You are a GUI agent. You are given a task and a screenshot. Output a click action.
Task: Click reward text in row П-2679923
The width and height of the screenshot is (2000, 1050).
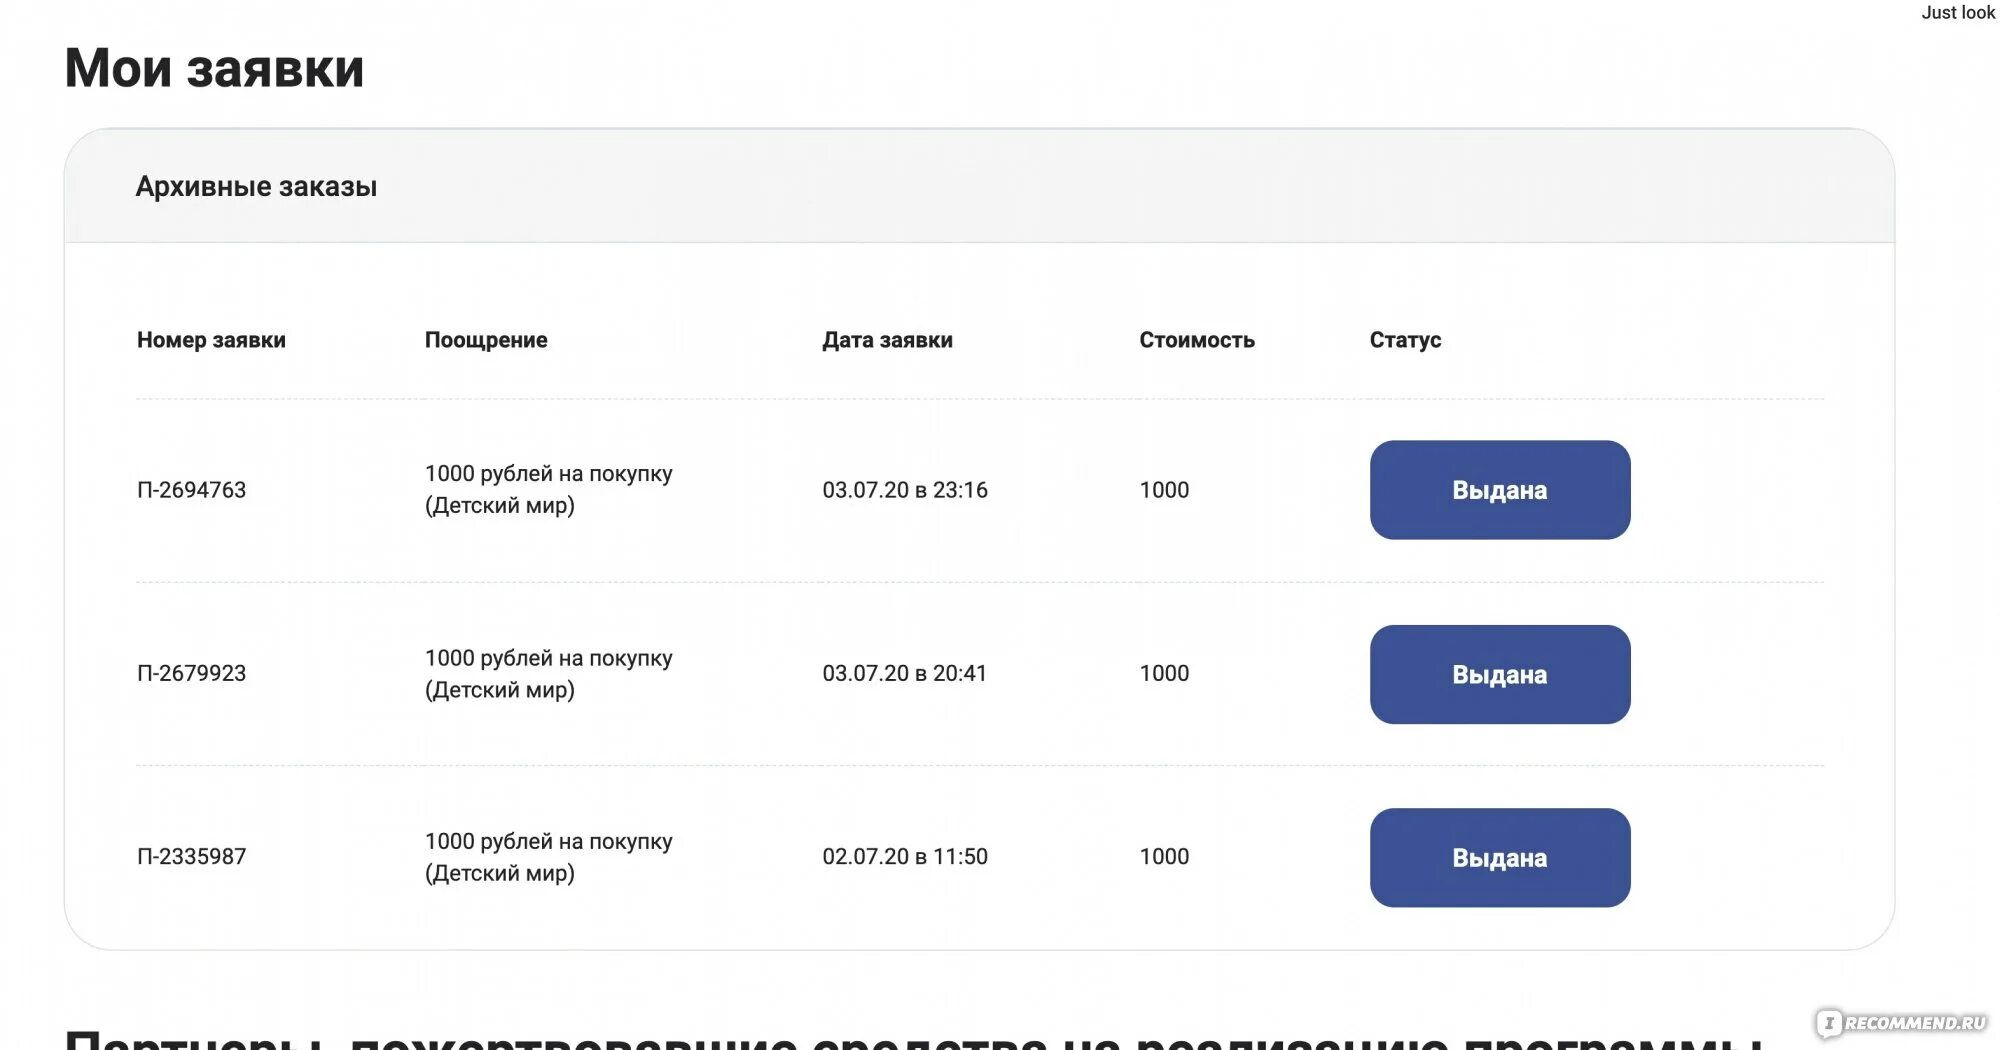click(x=548, y=673)
